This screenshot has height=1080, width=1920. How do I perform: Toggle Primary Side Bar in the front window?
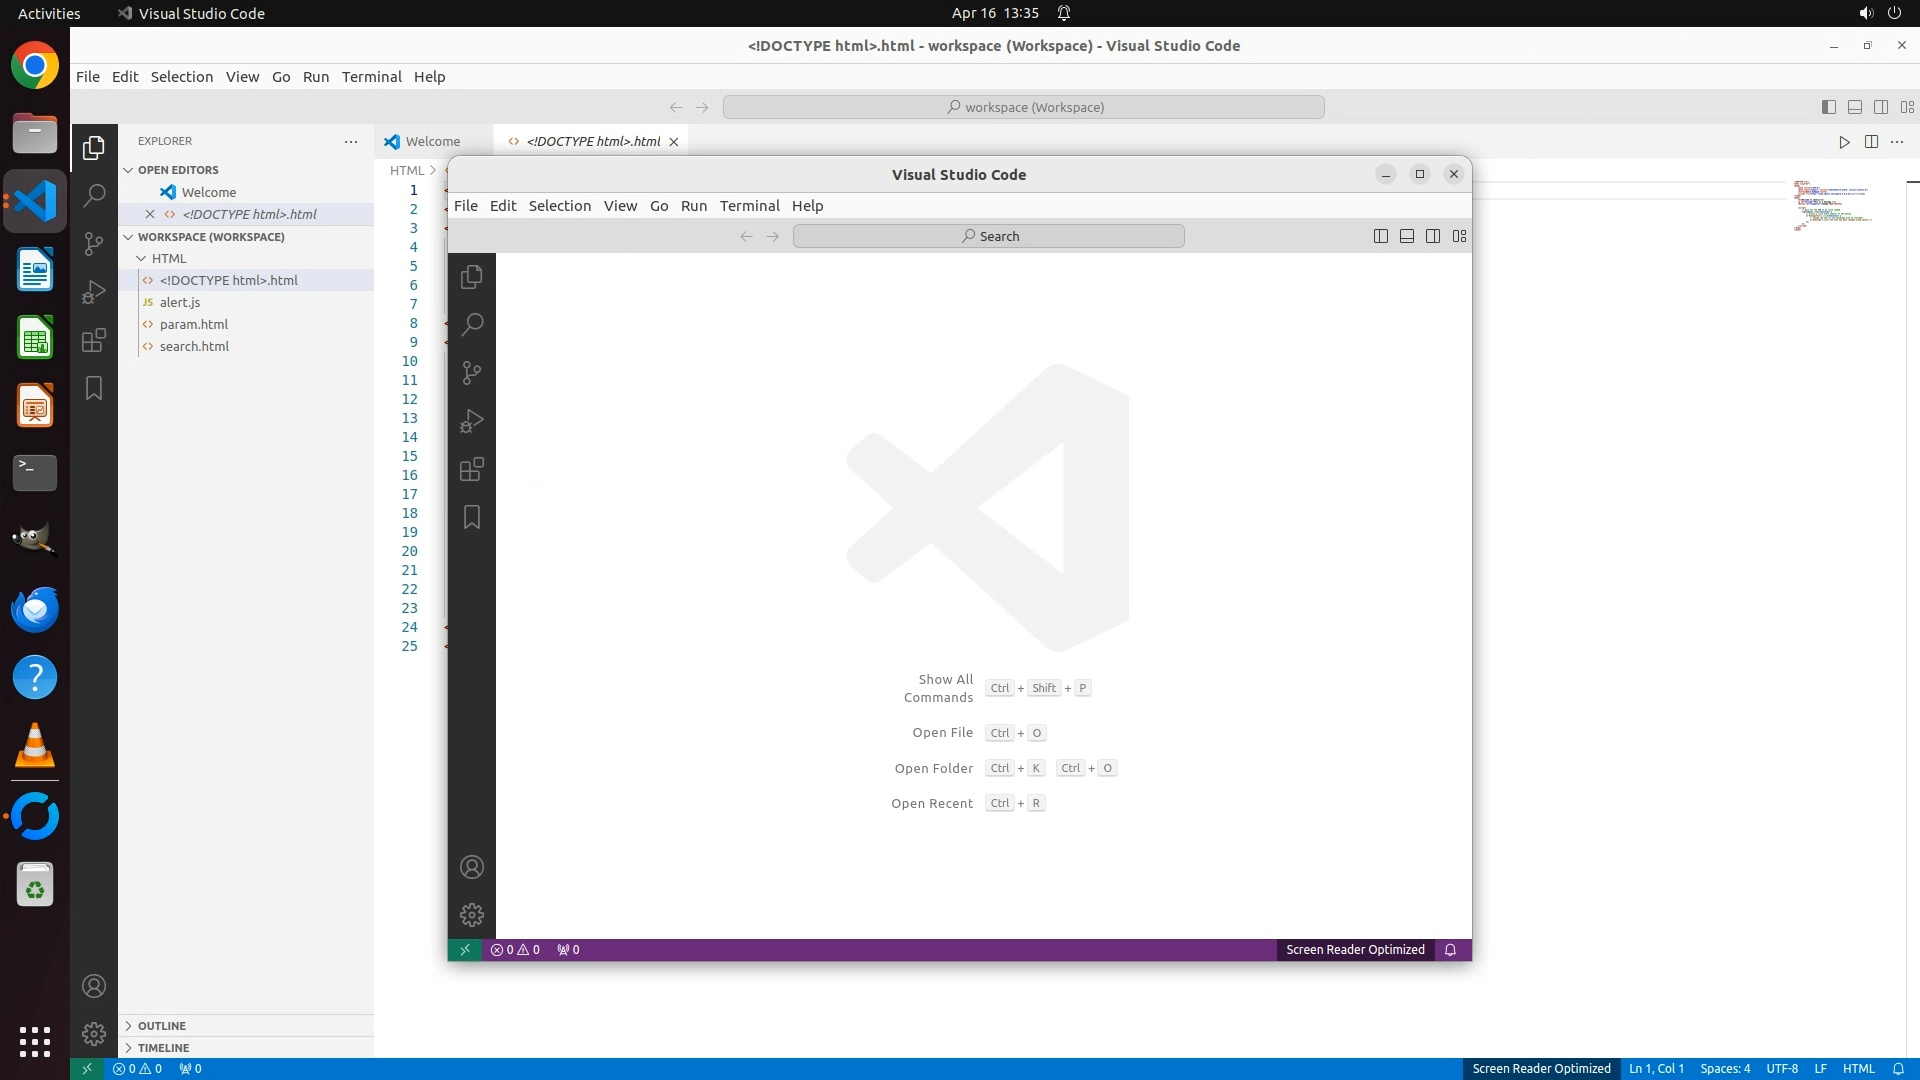click(1381, 236)
